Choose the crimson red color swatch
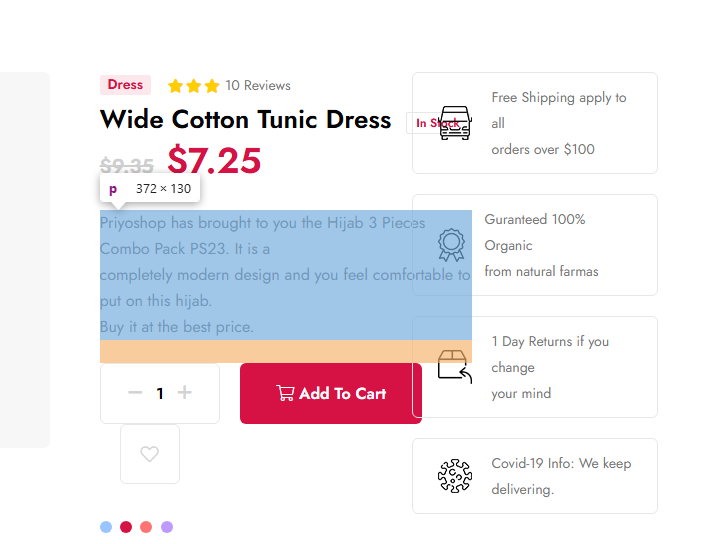705x544 pixels. [x=126, y=527]
